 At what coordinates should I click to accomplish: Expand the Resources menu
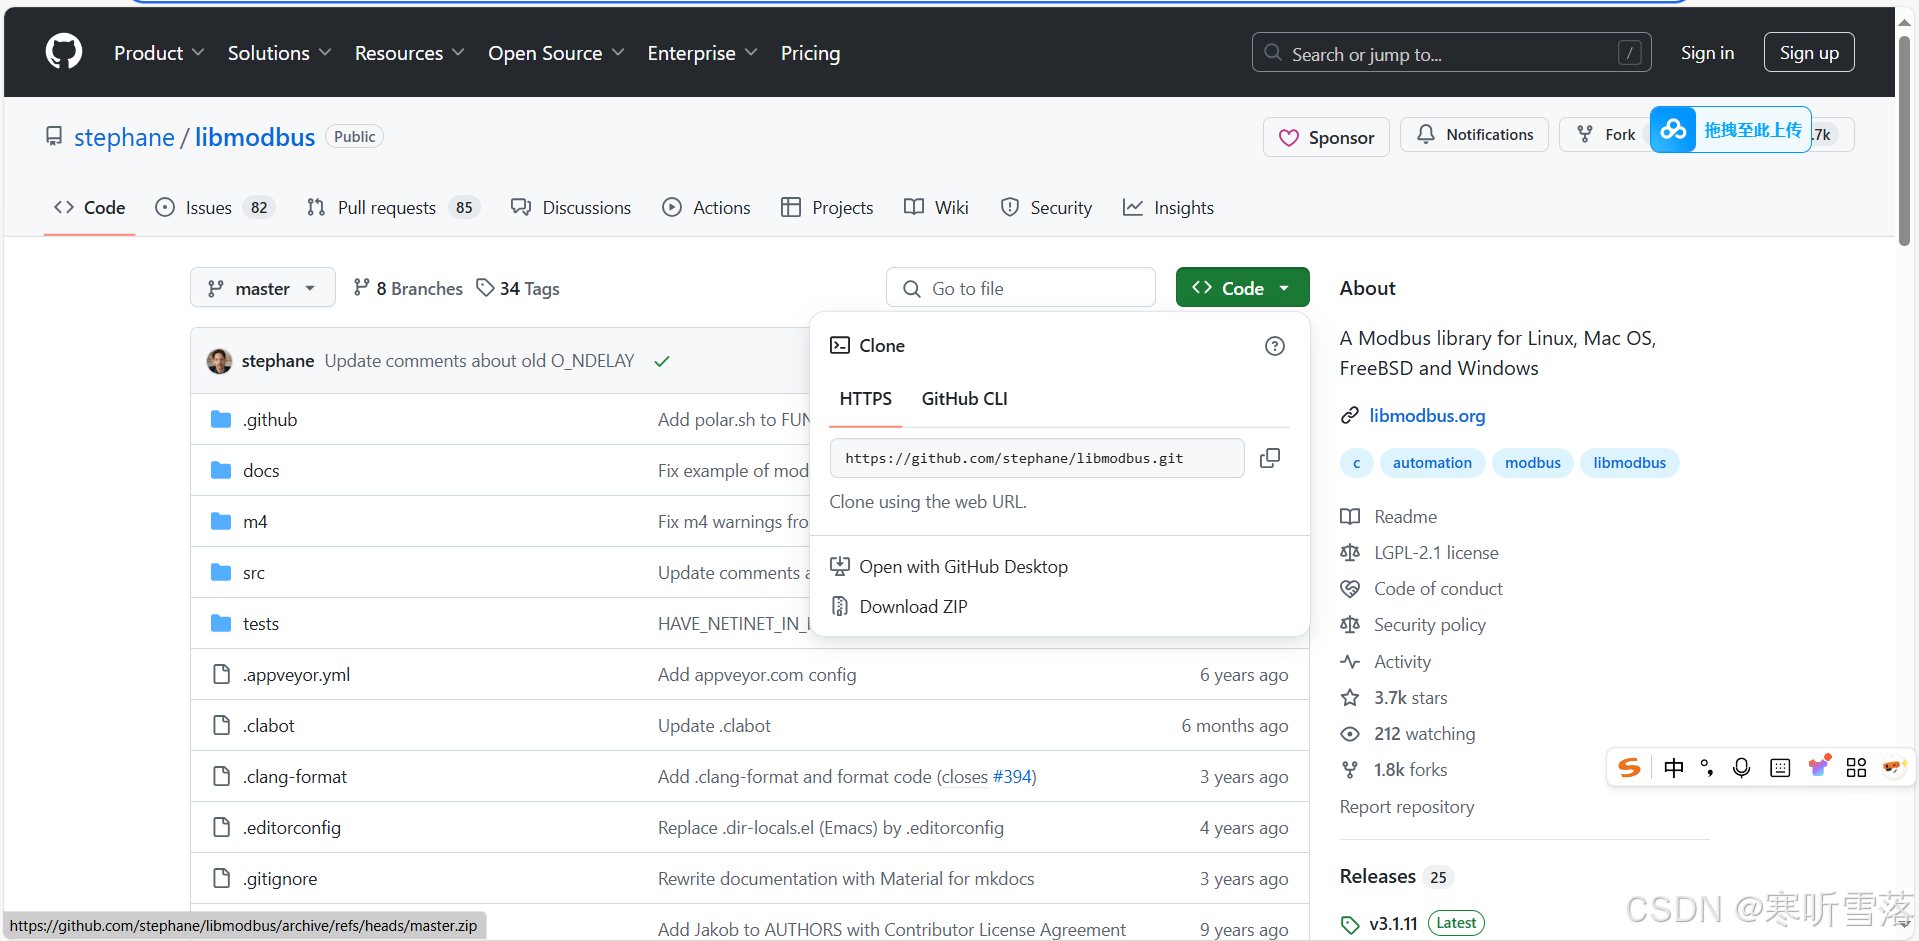[409, 53]
